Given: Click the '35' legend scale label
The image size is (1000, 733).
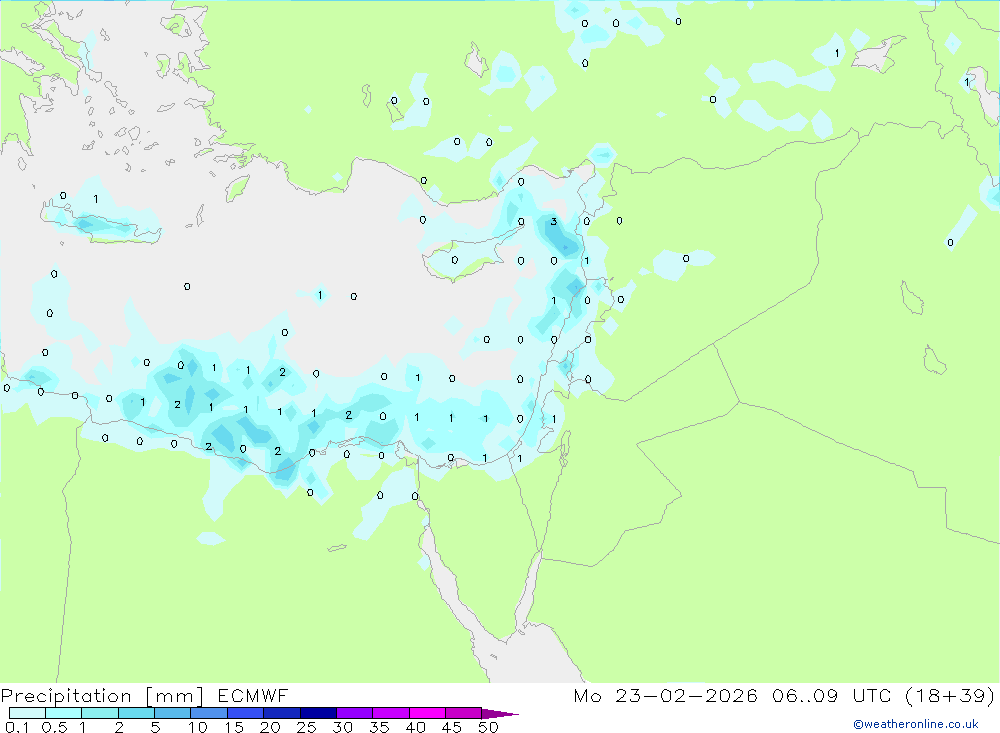Looking at the screenshot, I should pos(379,727).
